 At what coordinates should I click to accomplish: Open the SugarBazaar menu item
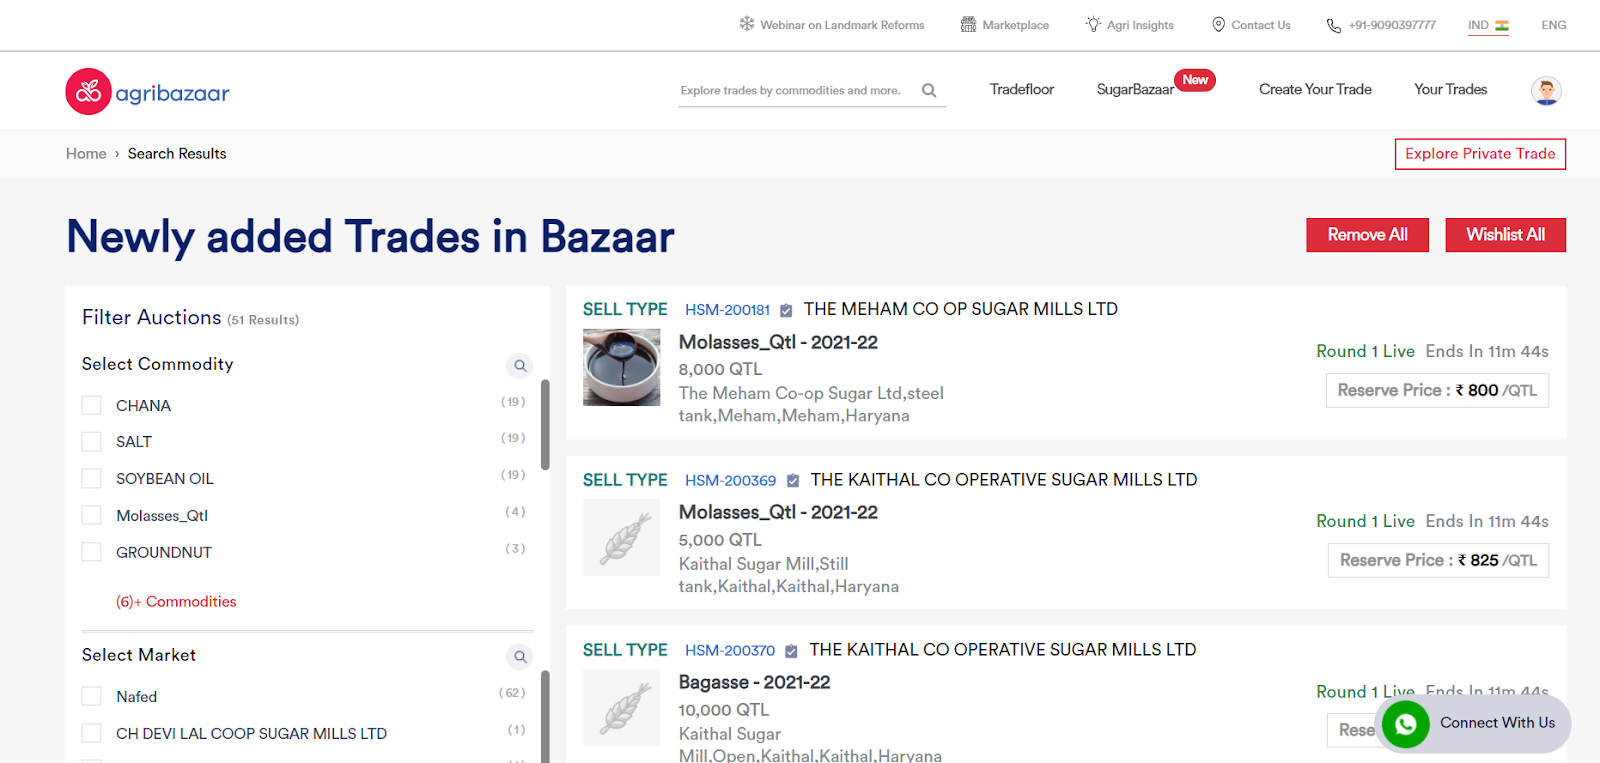(1135, 89)
